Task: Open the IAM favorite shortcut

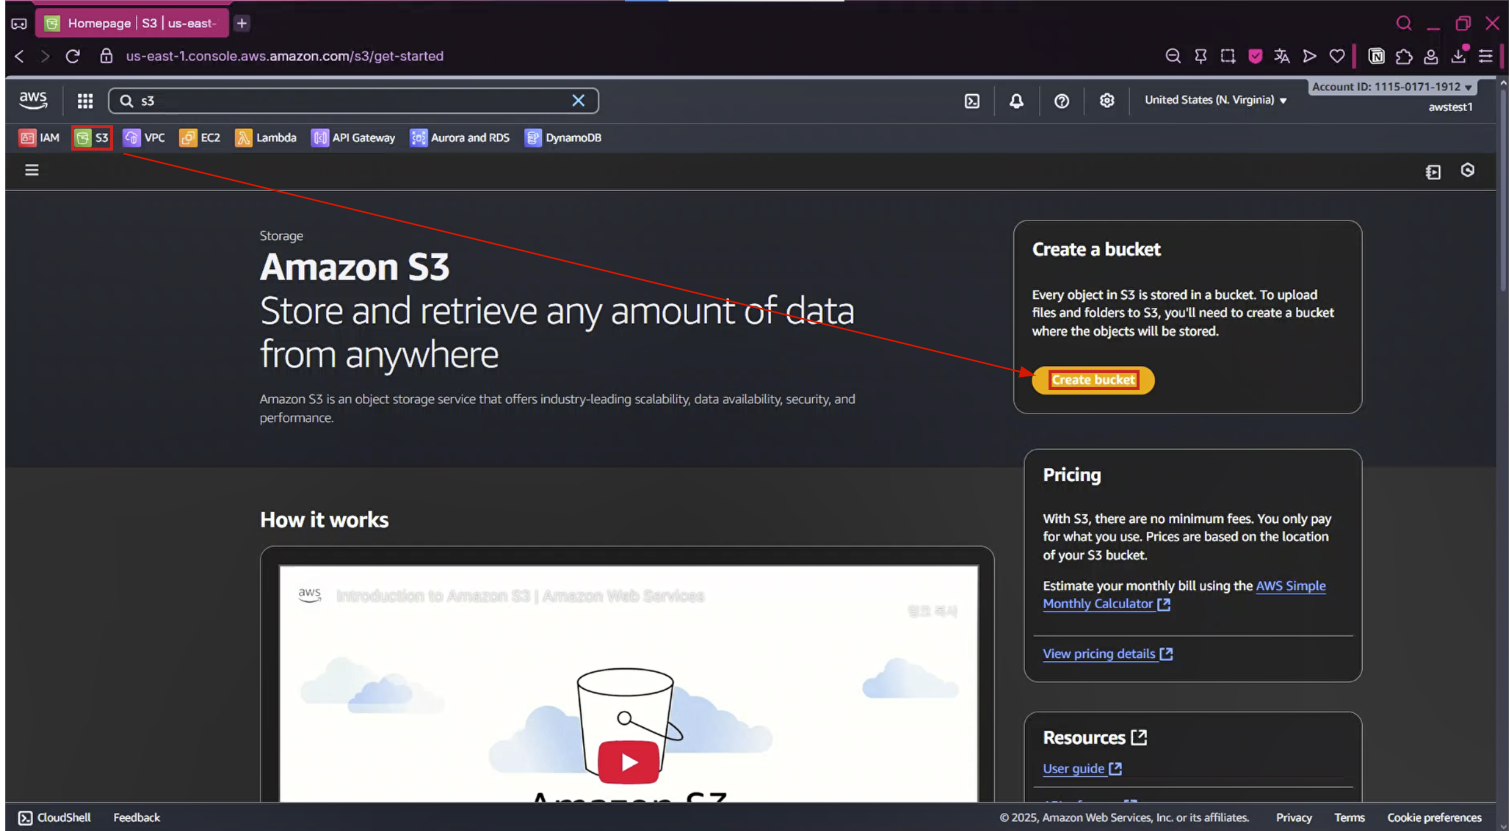Action: pos(40,138)
